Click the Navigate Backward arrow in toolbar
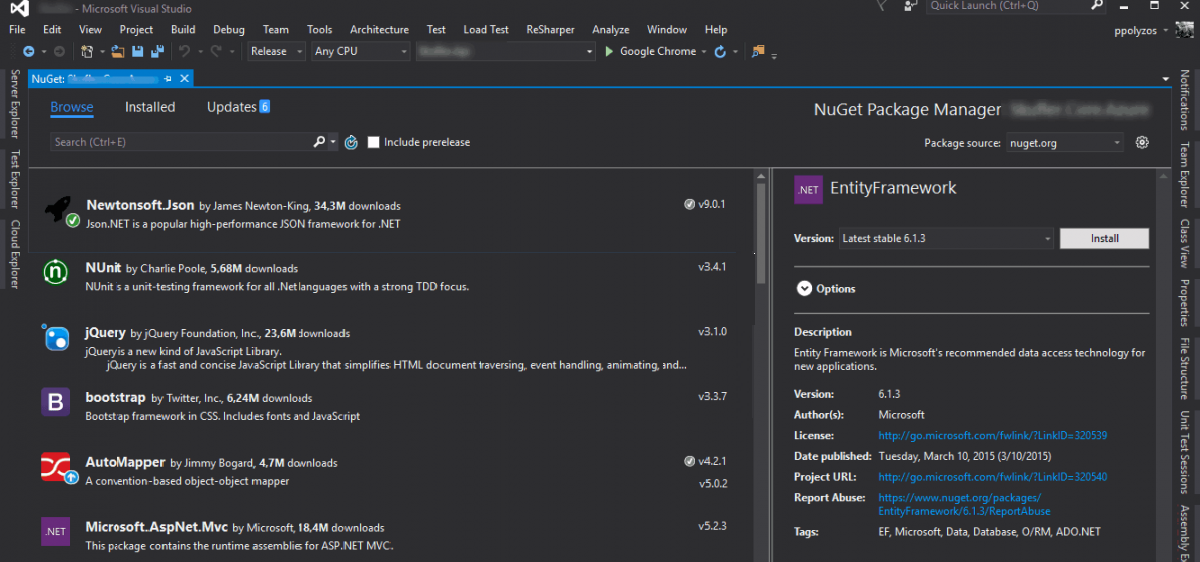 pos(28,51)
